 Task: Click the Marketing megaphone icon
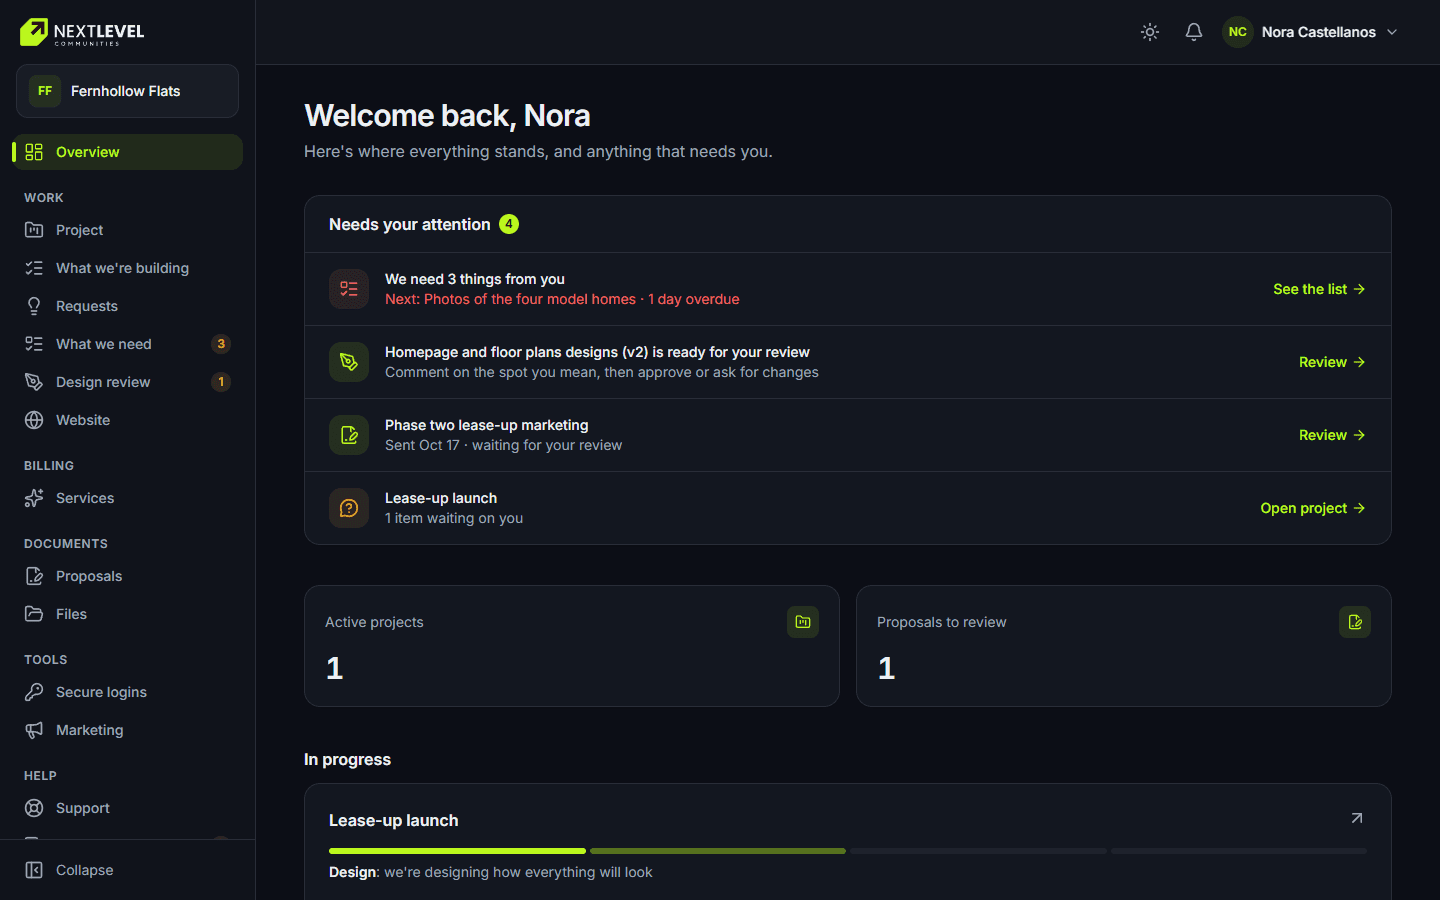(34, 730)
